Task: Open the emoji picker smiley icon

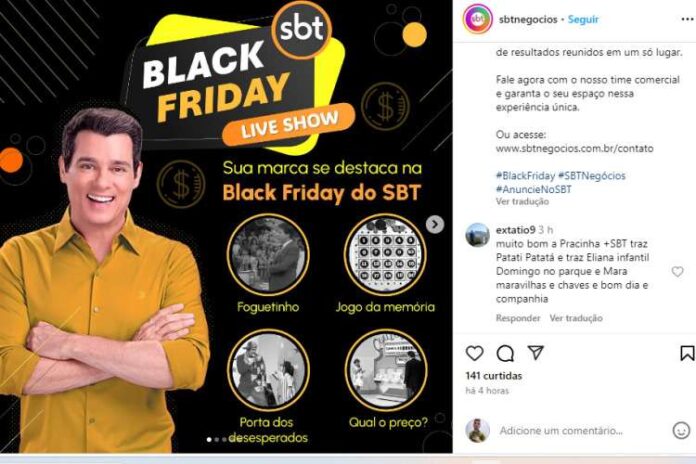Action: 681,430
